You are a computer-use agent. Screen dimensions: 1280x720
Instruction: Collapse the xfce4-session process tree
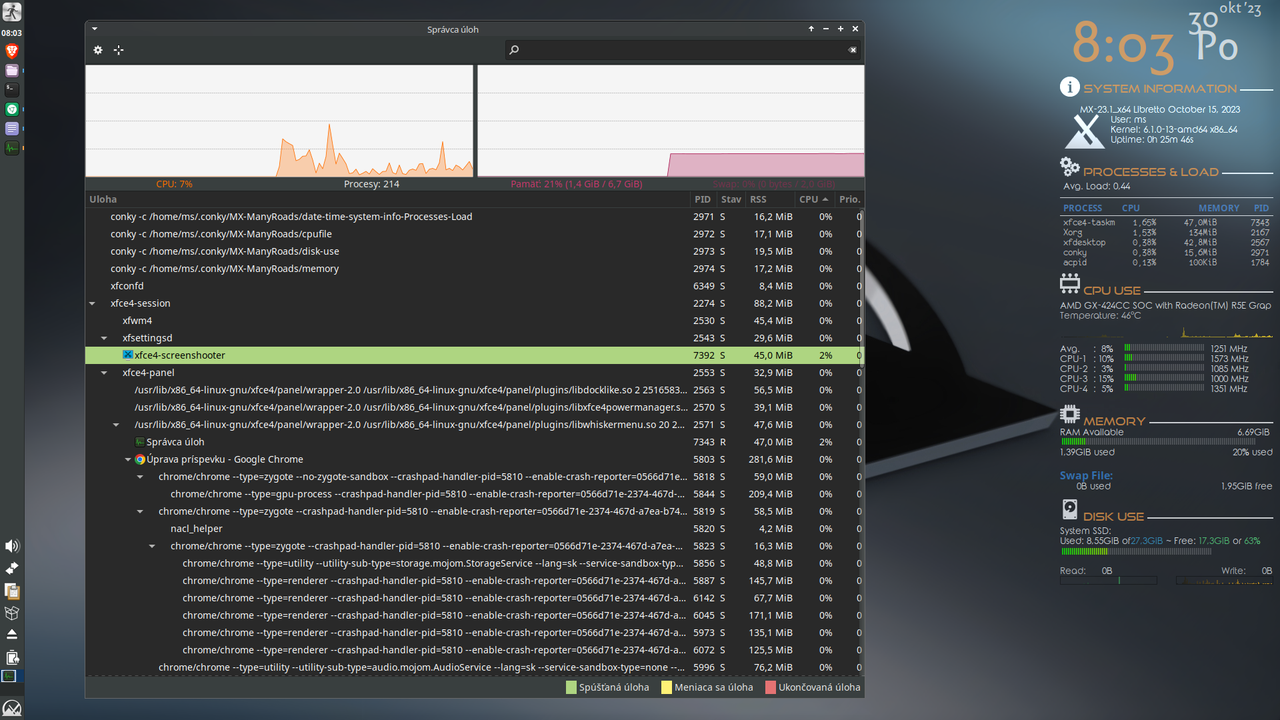point(92,303)
